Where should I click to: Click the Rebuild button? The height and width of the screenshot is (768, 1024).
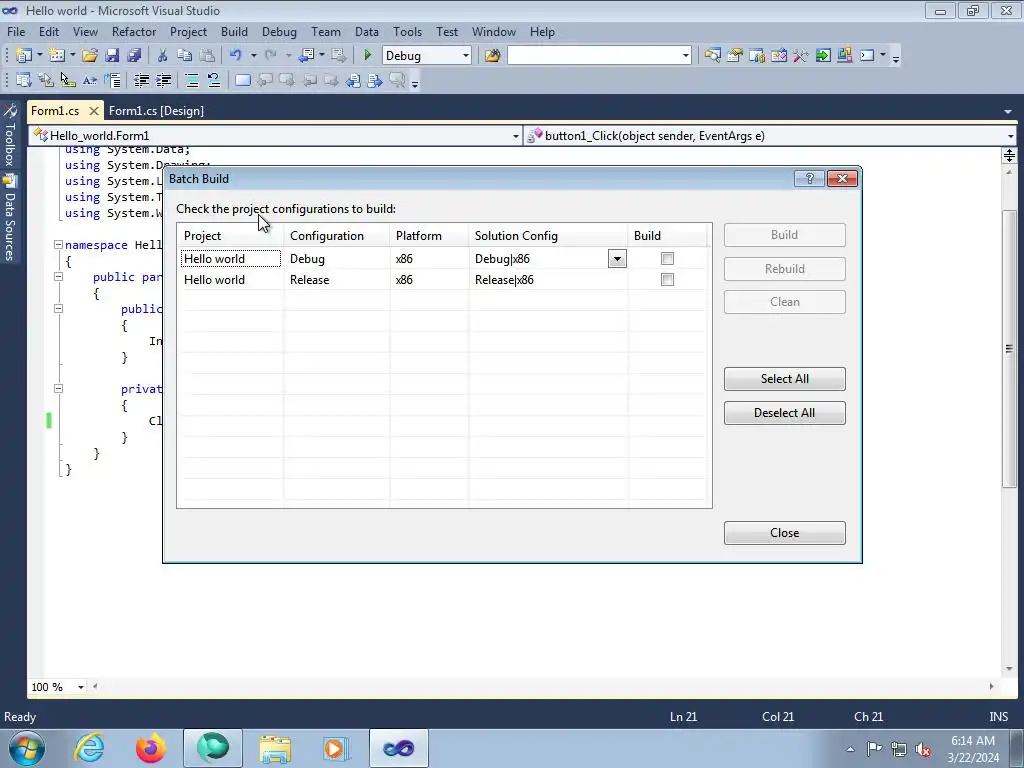784,268
